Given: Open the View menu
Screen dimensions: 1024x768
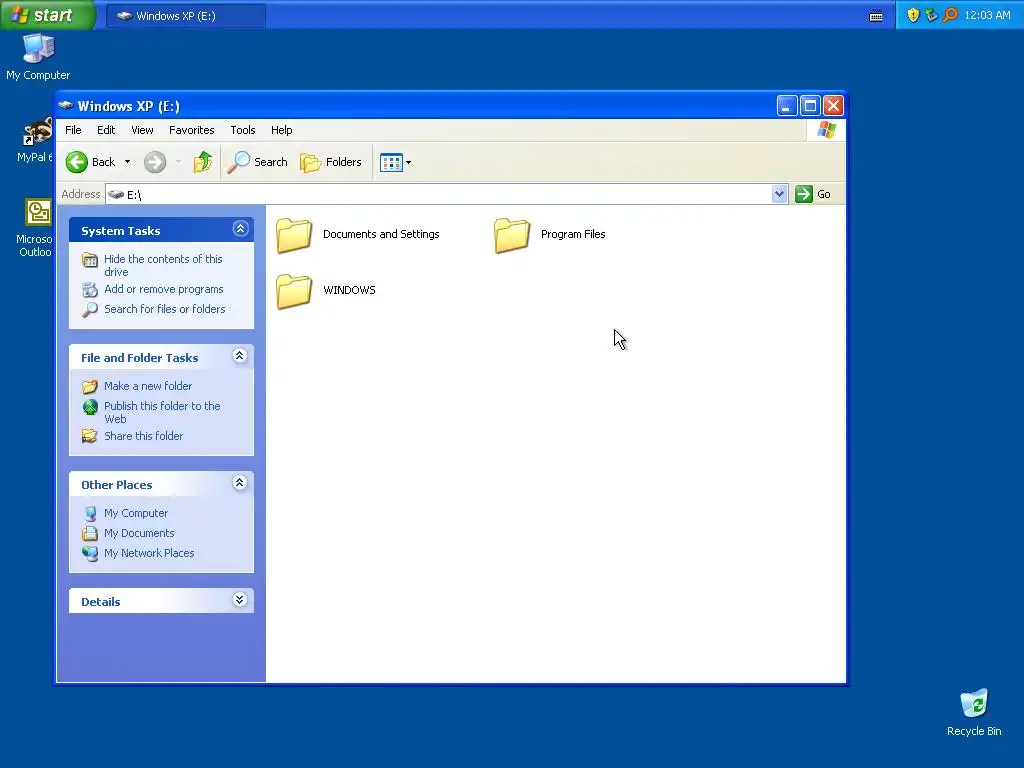Looking at the screenshot, I should [142, 130].
